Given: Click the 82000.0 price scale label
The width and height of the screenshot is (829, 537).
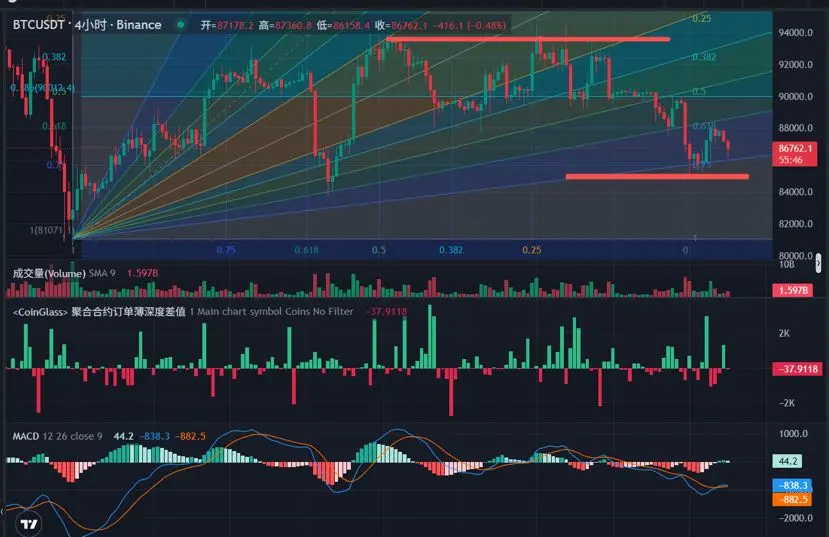Looking at the screenshot, I should click(x=796, y=224).
